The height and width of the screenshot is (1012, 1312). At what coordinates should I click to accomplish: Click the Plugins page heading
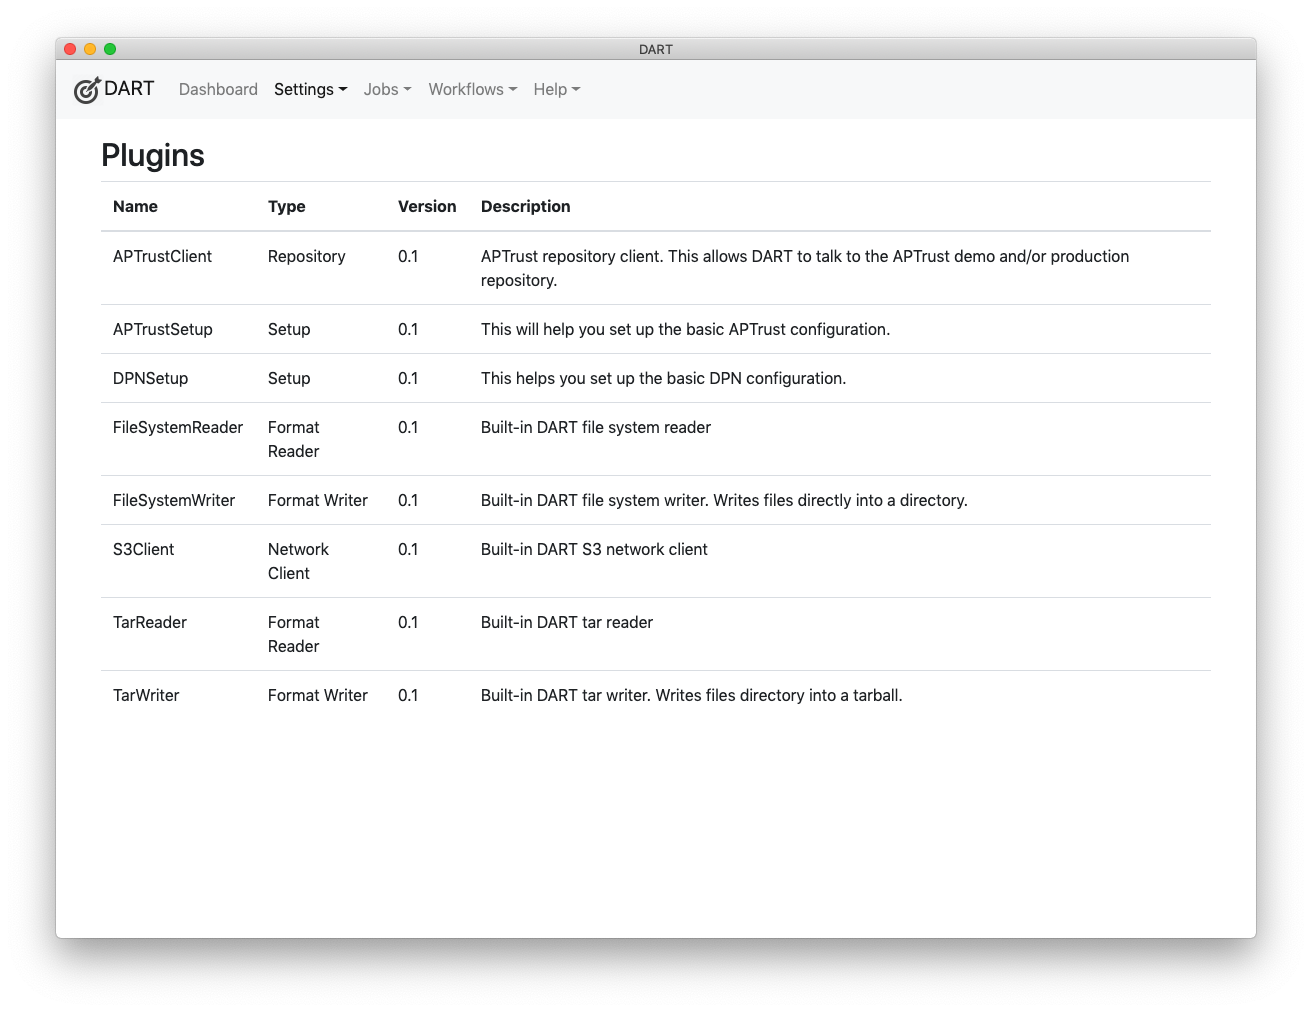(x=152, y=155)
